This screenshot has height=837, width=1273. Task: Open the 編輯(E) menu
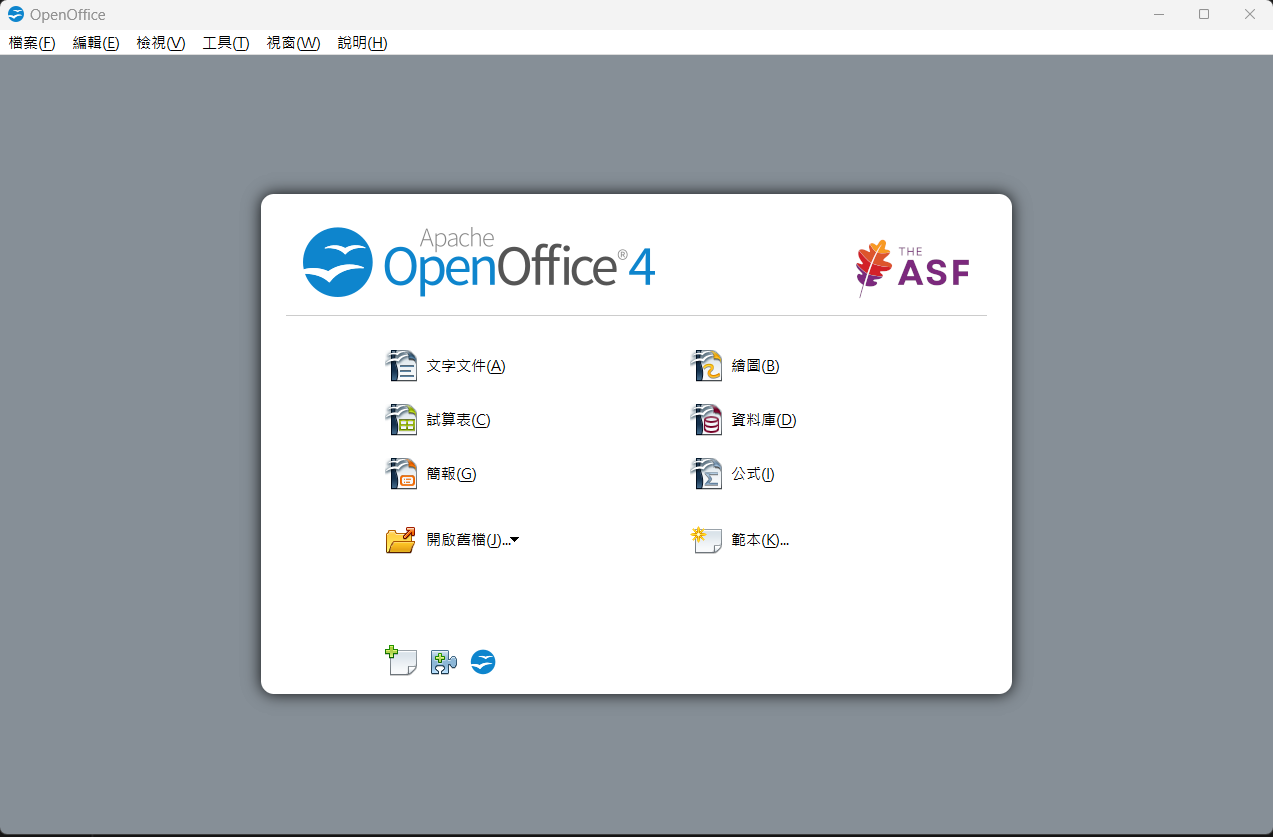coord(96,43)
